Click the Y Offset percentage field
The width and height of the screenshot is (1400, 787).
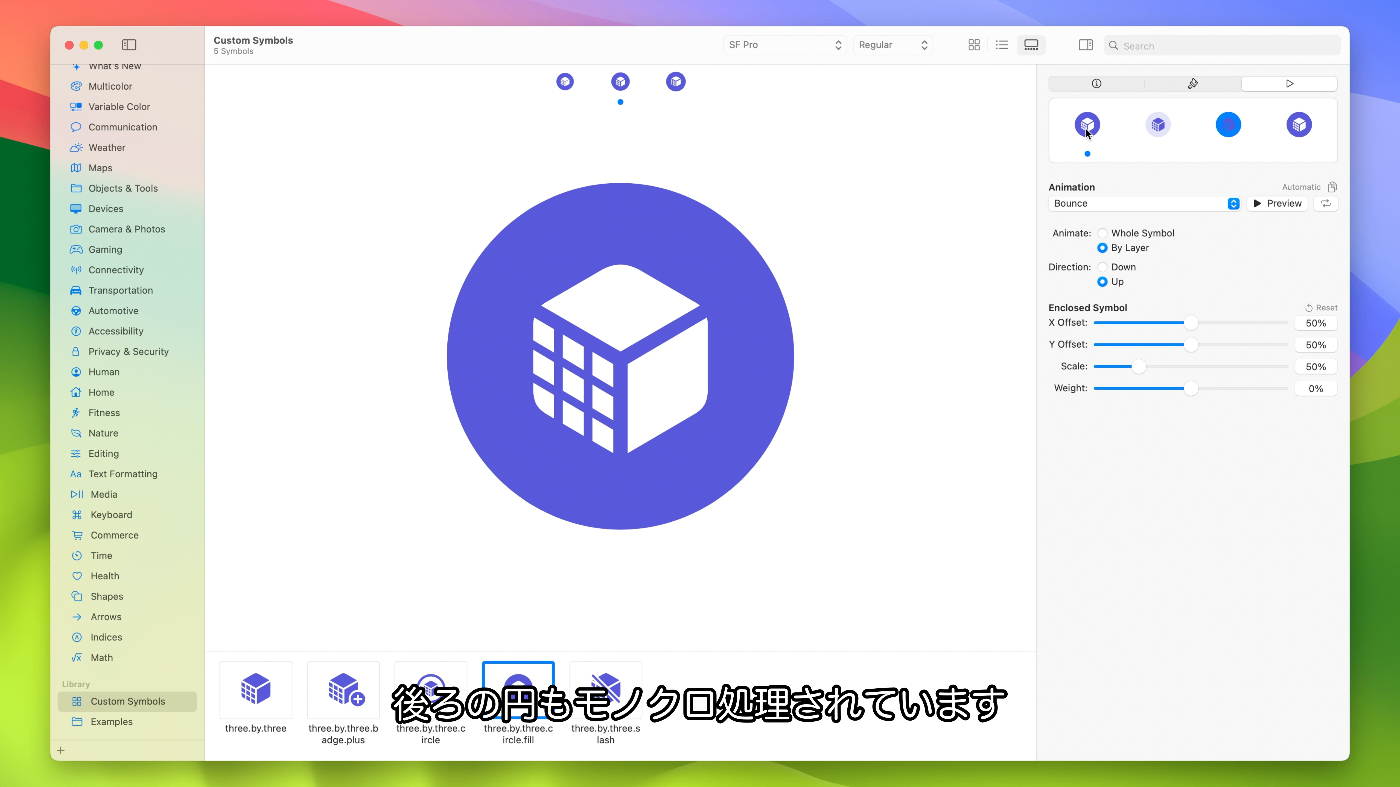pos(1316,345)
